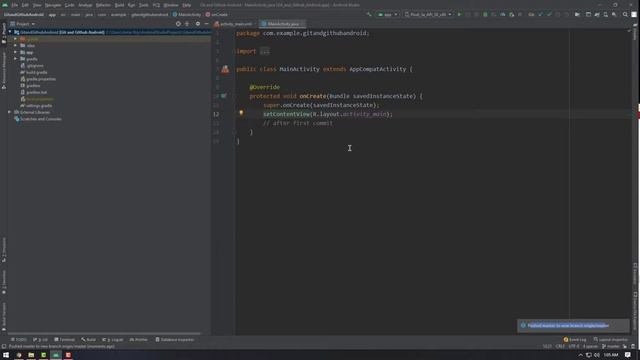Select the MainActivity.java editor tab
Screen dimensions: 640x360
(x=282, y=24)
